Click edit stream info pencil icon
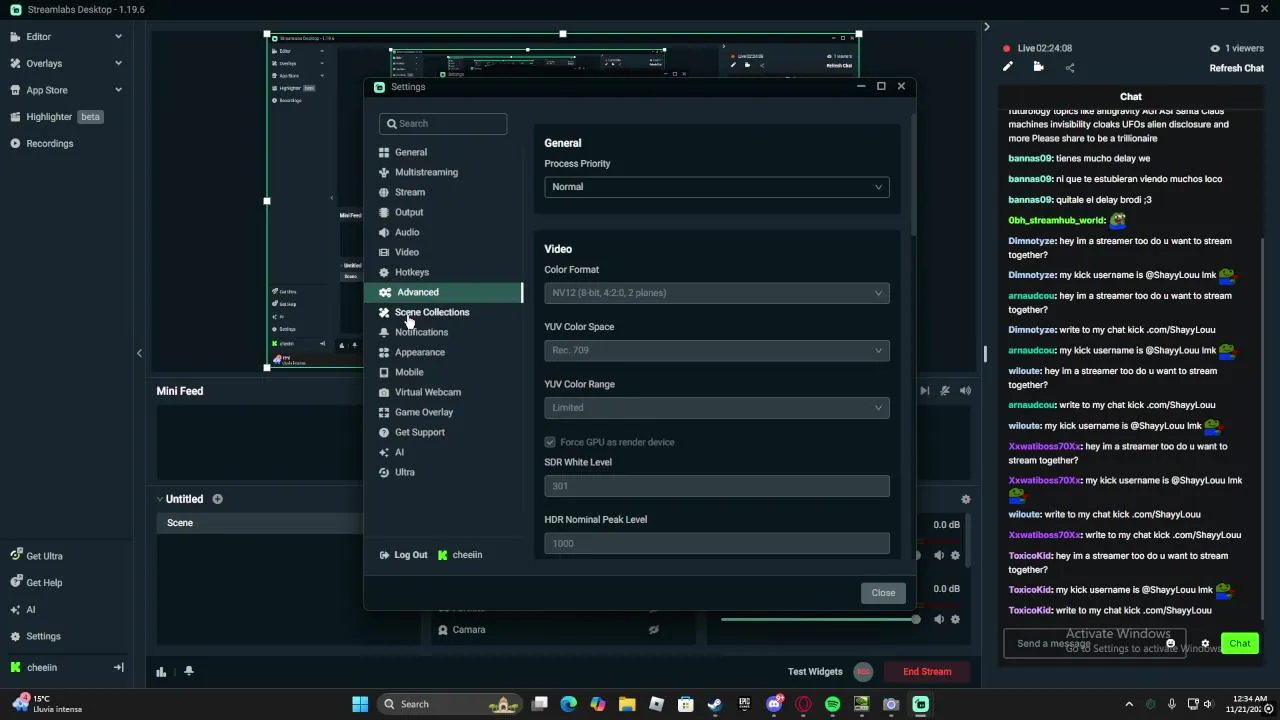 (x=1008, y=67)
